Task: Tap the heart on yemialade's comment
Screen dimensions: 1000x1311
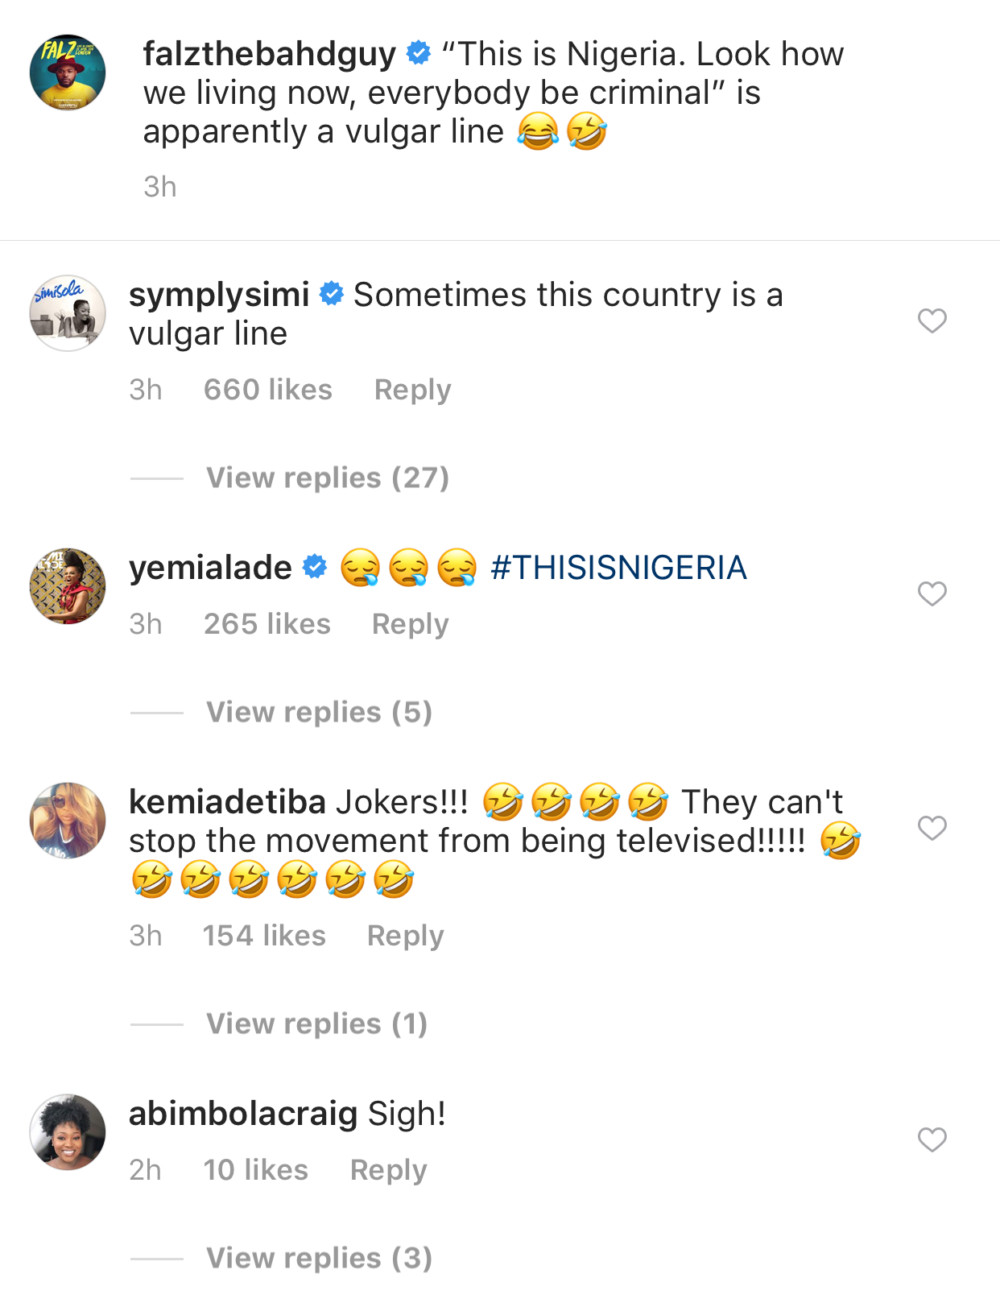Action: [932, 594]
